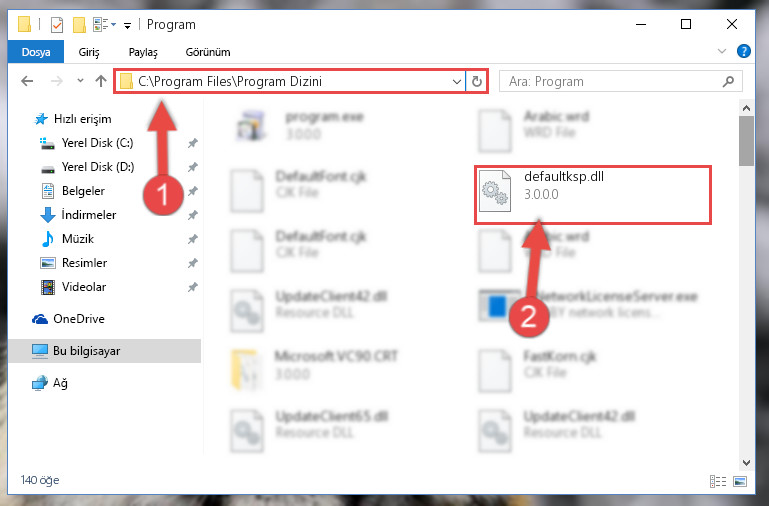Click Properties checkmark in quick access toolbar

(x=57, y=25)
